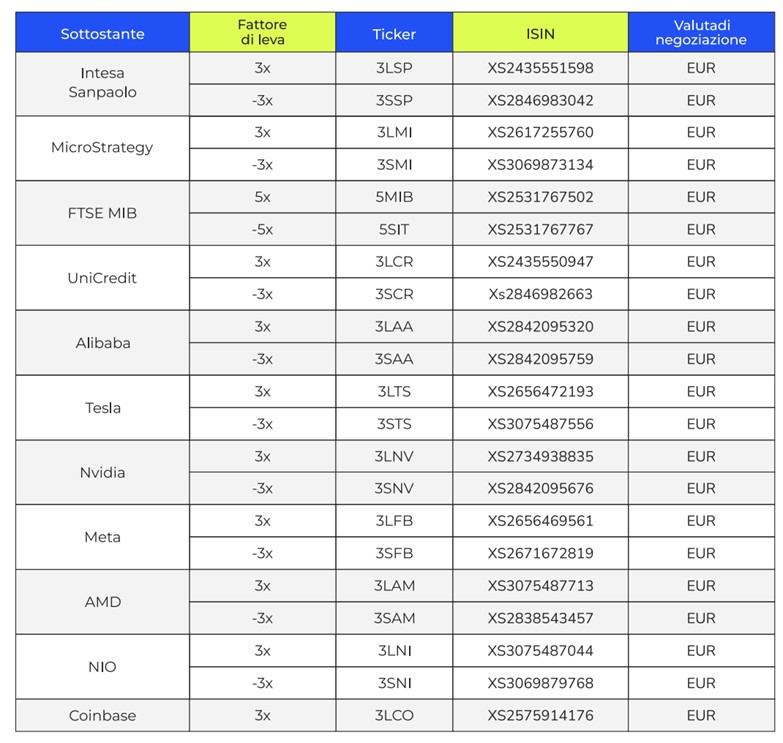Click ticker 3SAA for Alibaba
This screenshot has height=743, width=783.
(x=394, y=359)
